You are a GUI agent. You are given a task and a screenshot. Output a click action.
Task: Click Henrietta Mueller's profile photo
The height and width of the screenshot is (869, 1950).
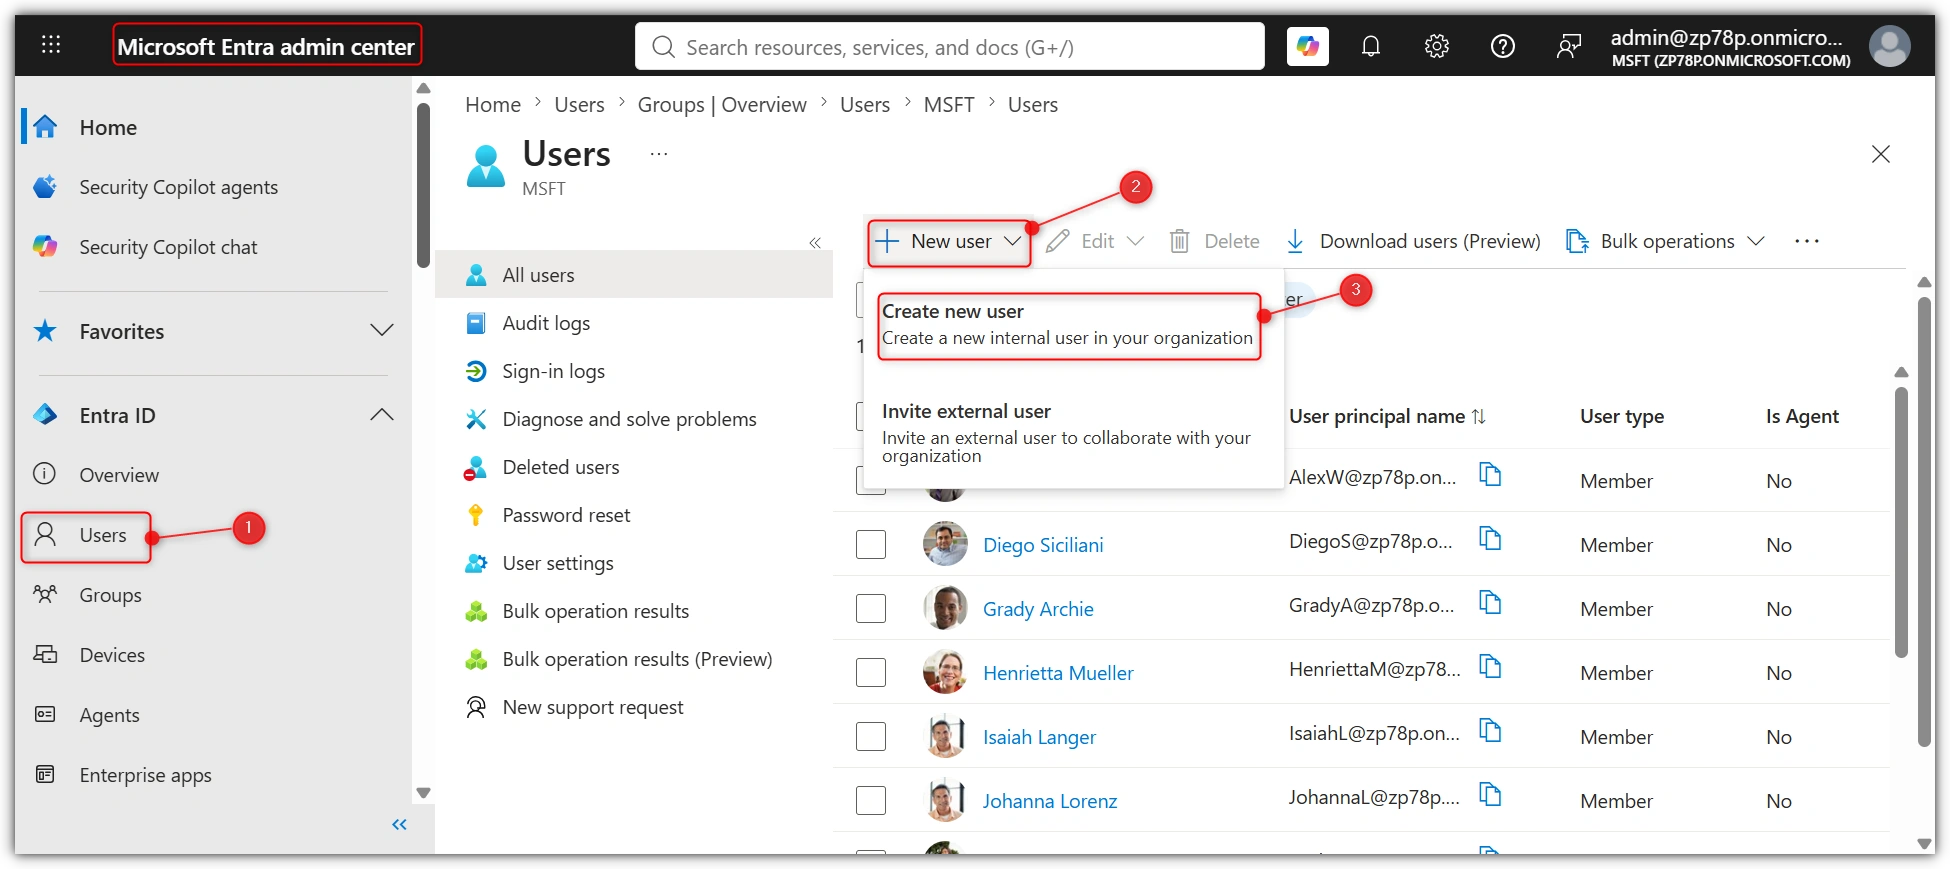pos(945,672)
